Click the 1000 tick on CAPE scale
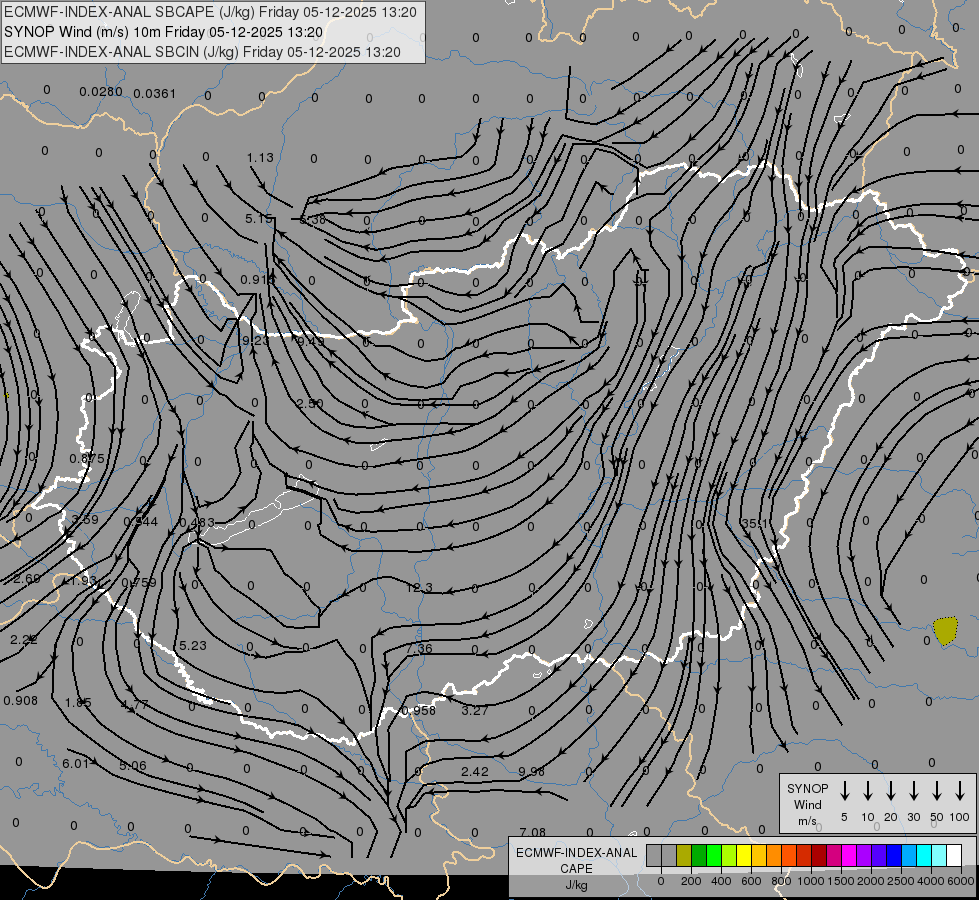979x900 pixels. point(811,881)
